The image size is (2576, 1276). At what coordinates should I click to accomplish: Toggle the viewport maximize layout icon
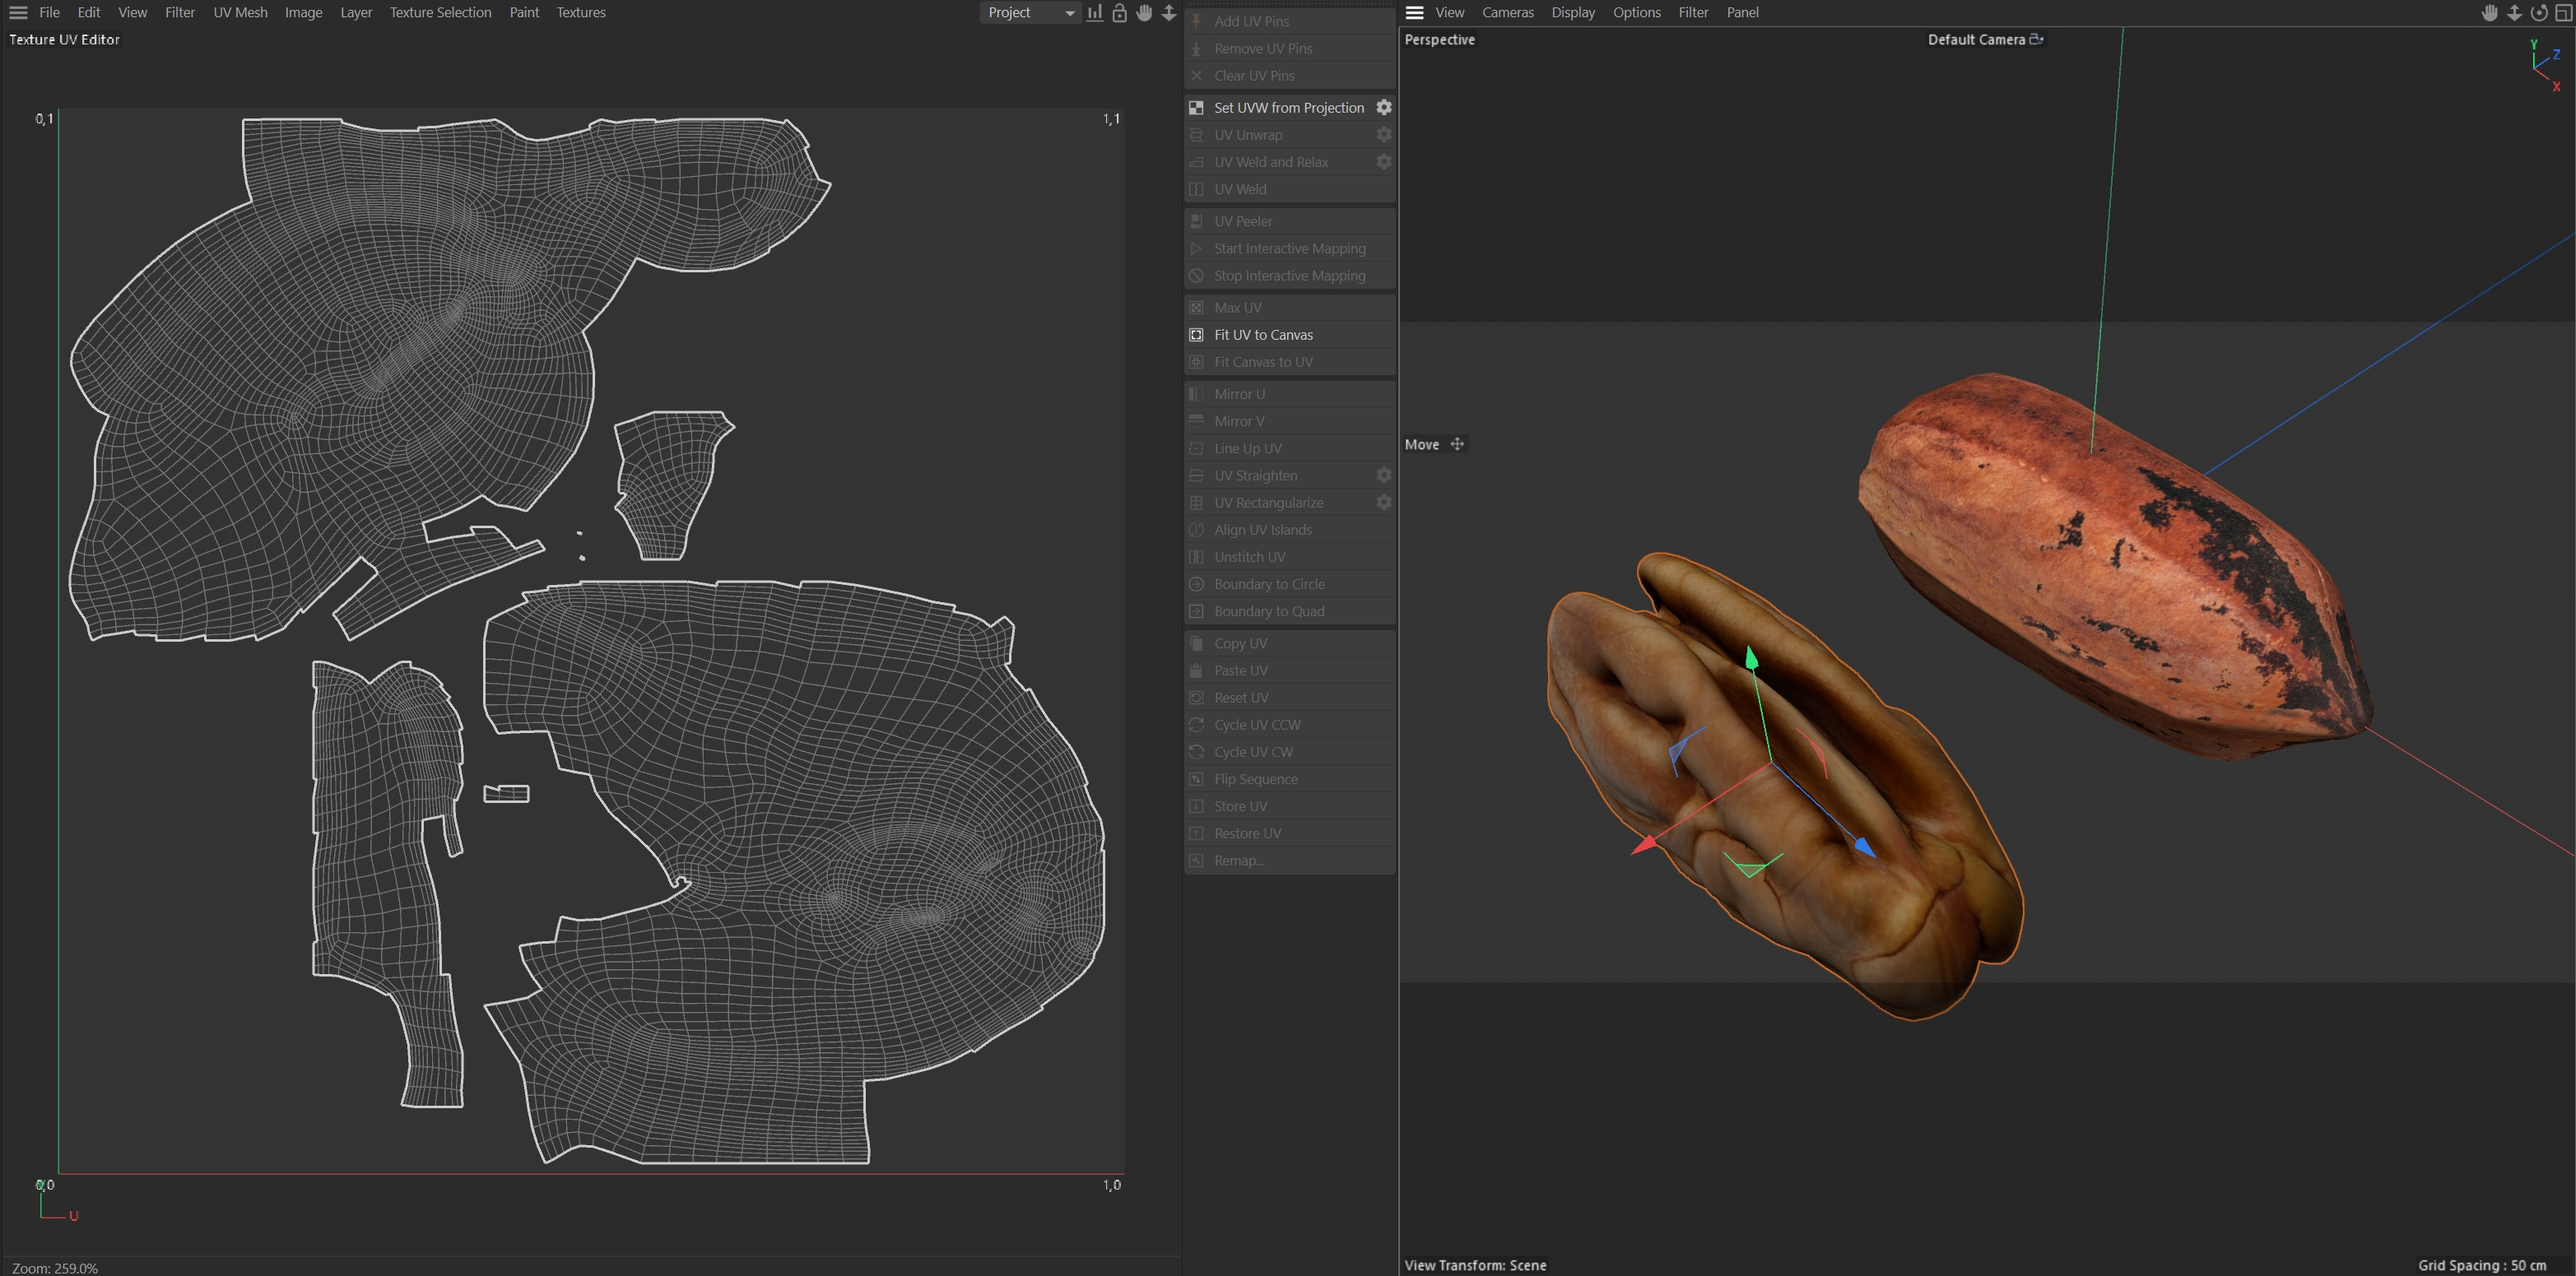(2563, 13)
